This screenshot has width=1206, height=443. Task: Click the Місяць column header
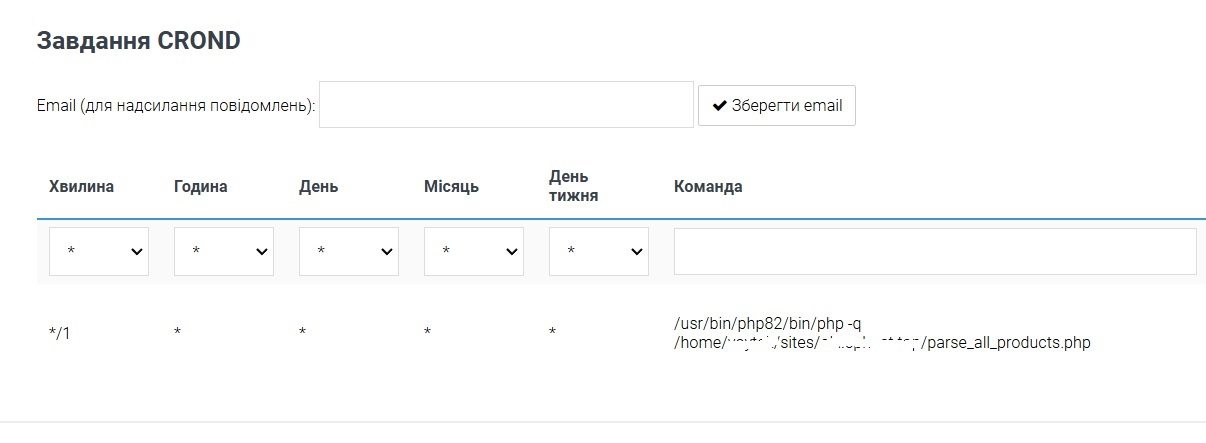(451, 187)
